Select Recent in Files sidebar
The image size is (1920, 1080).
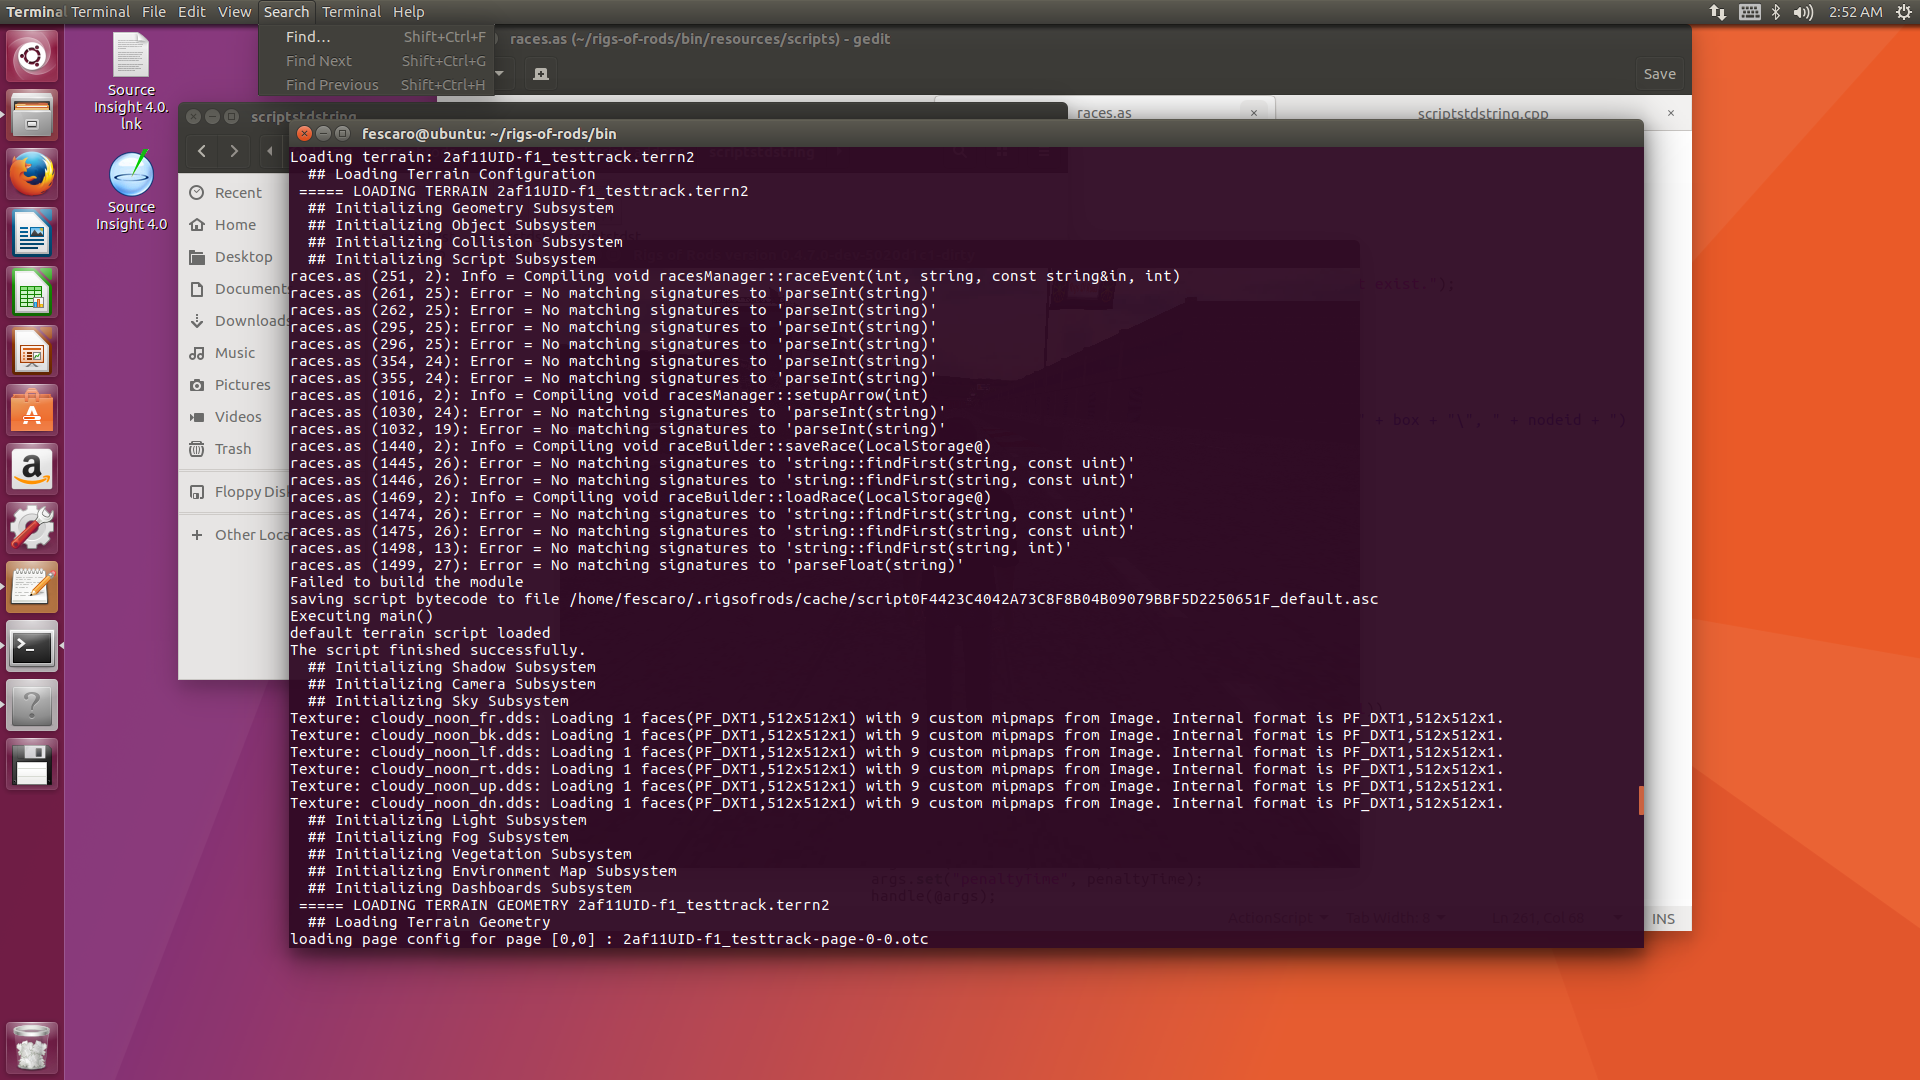click(x=237, y=193)
